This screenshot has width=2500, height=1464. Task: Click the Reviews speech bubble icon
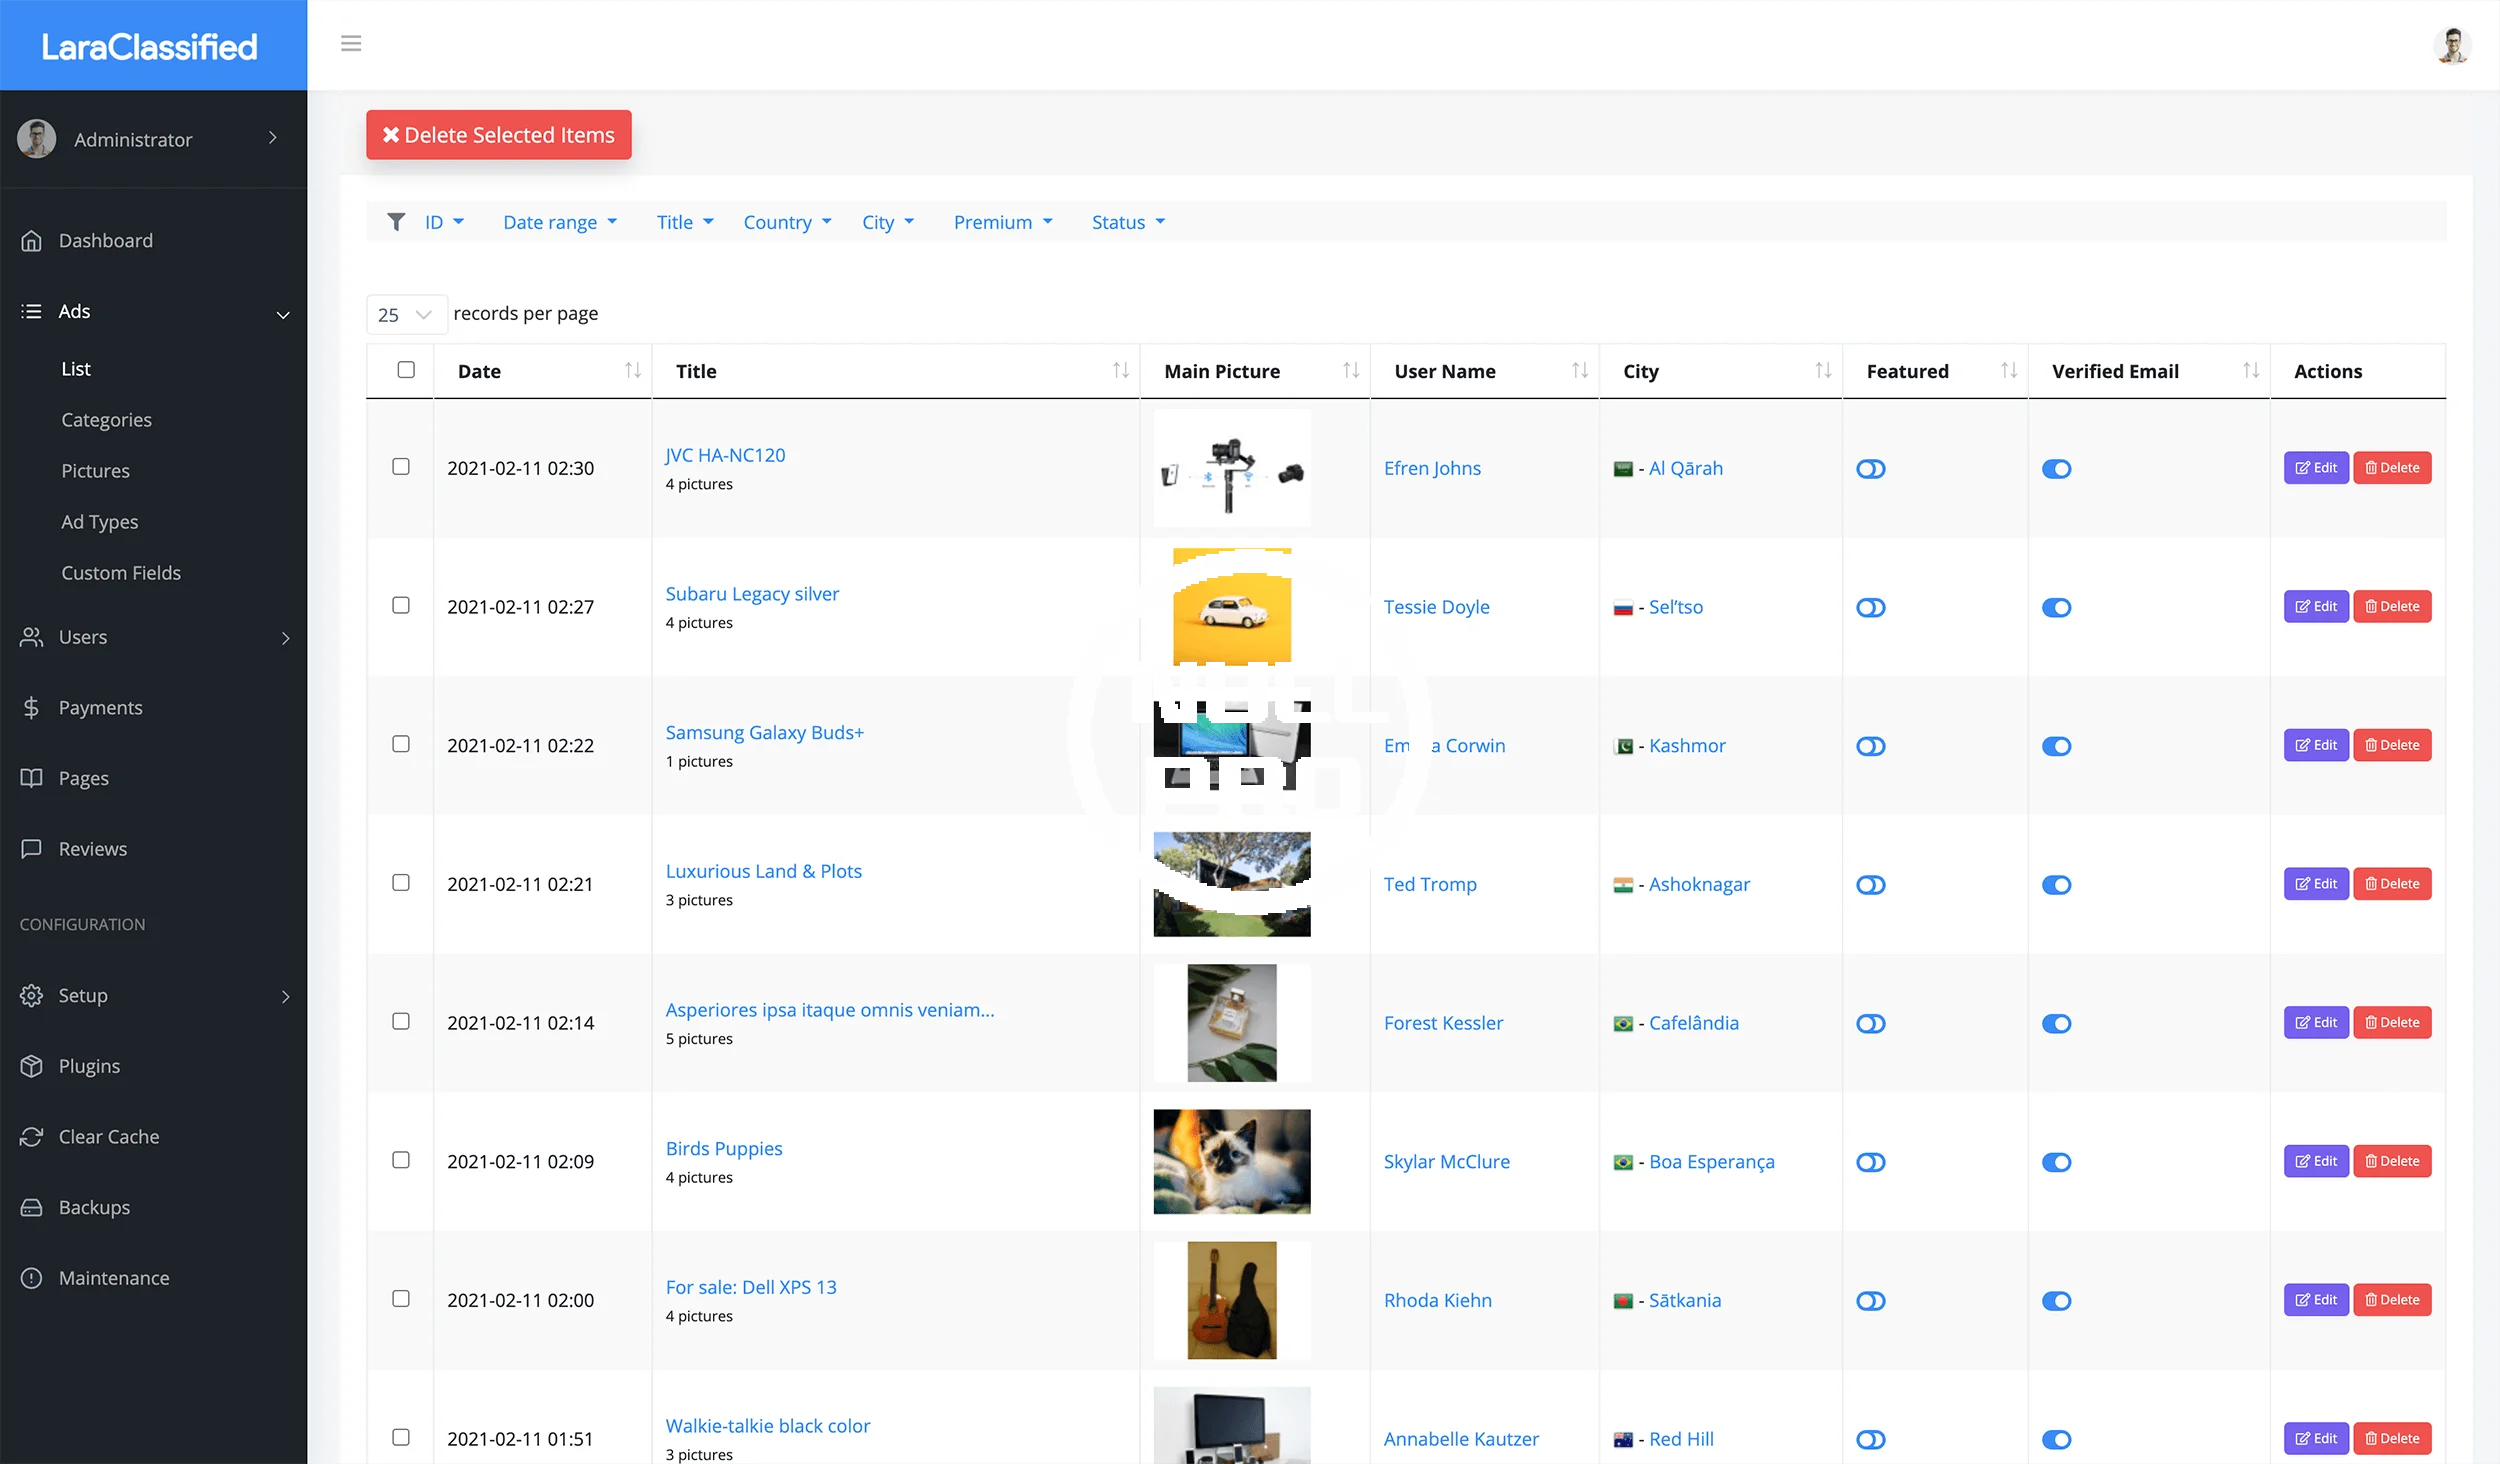coord(31,849)
